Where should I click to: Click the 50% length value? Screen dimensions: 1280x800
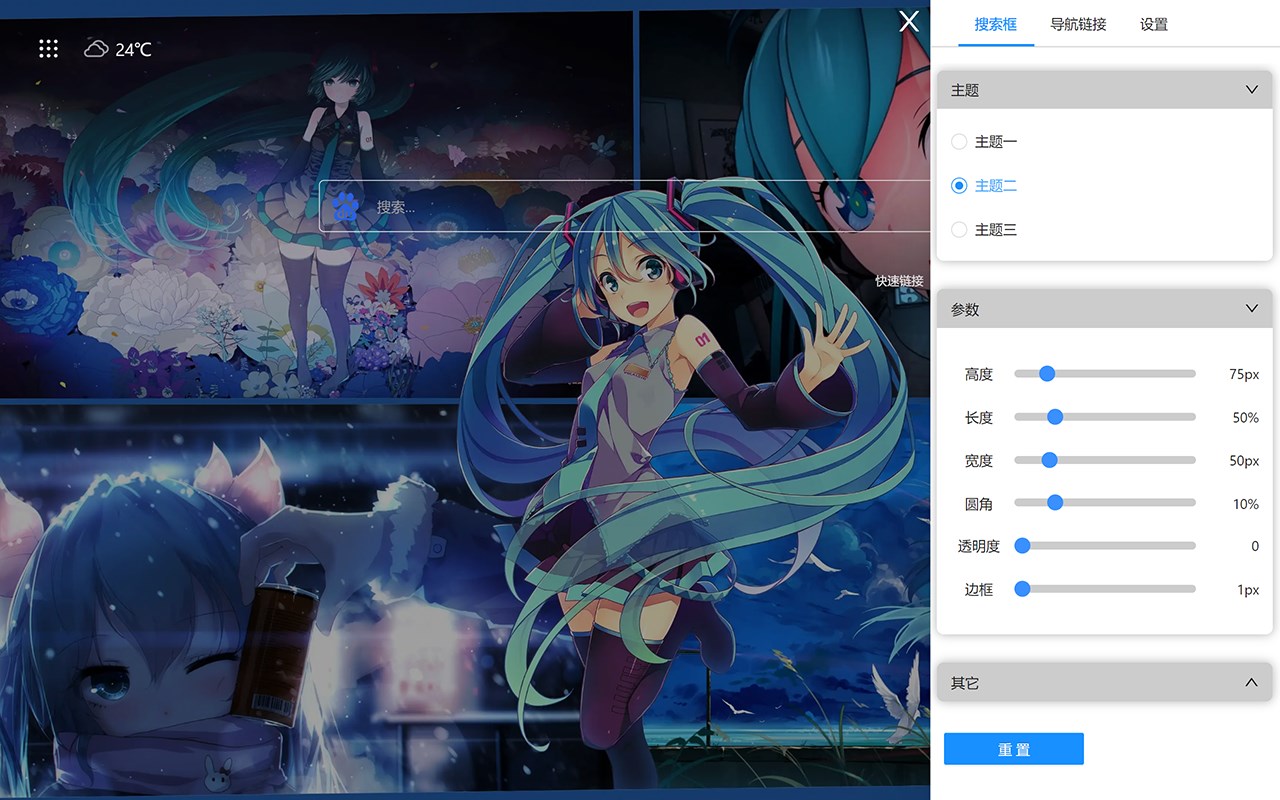click(1245, 418)
